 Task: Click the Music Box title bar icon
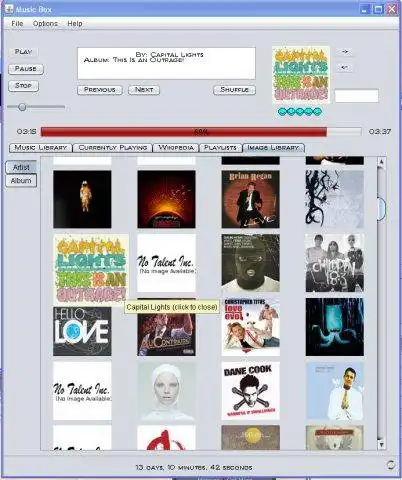coord(9,9)
